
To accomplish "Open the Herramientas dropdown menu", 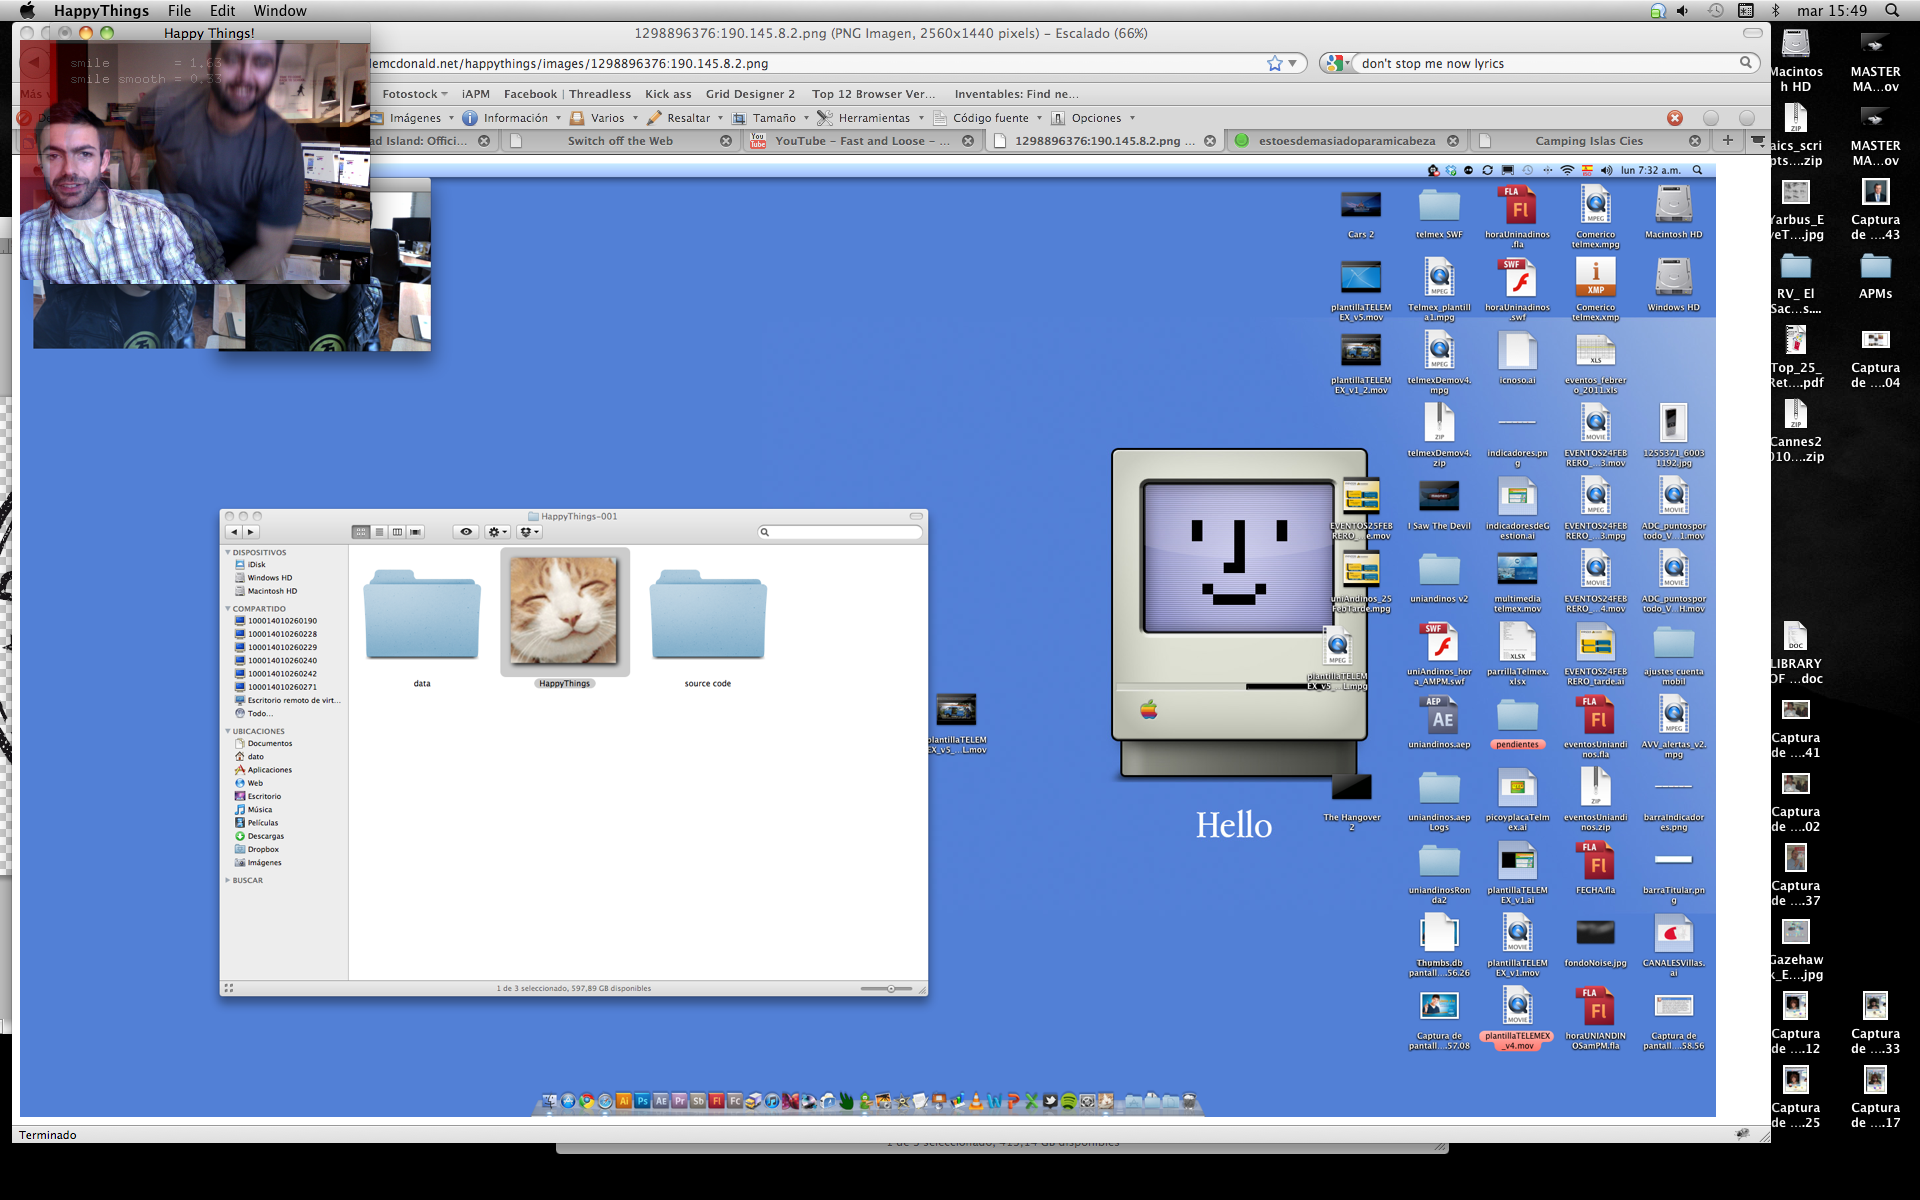I will click(872, 118).
